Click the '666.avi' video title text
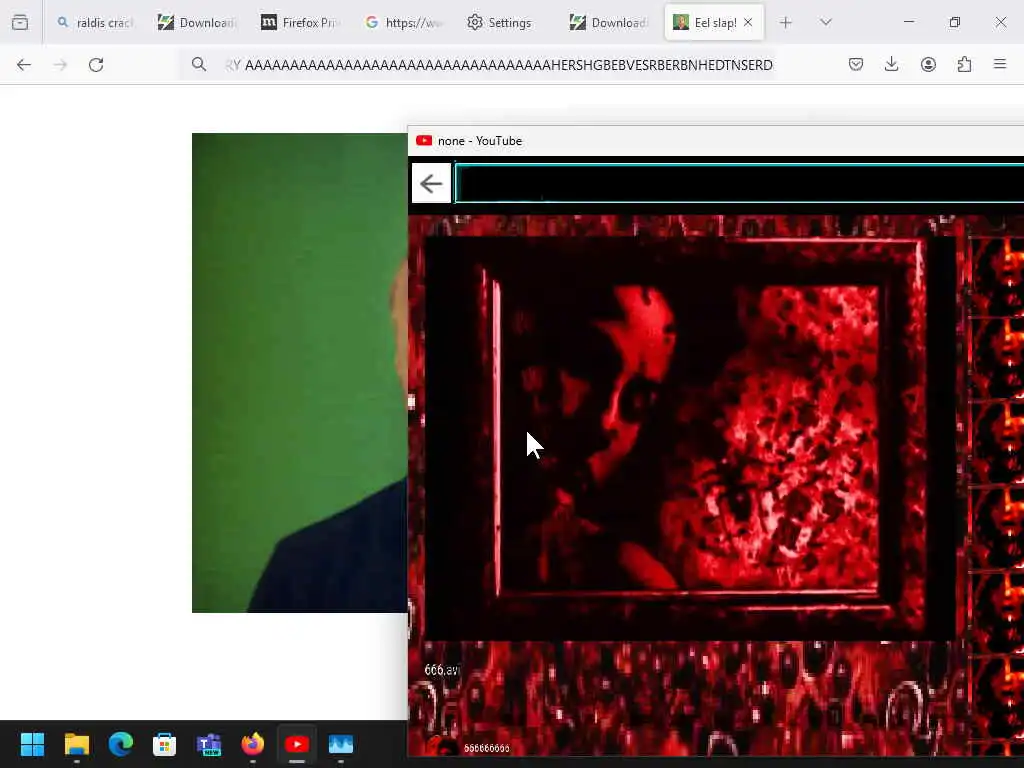 coord(442,670)
